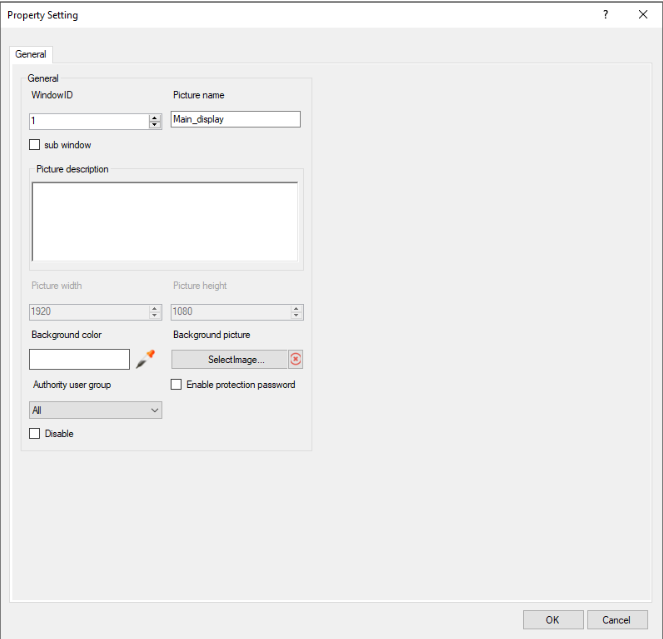The image size is (663, 639).
Task: Increase WindowID with the up arrow
Action: [155, 117]
